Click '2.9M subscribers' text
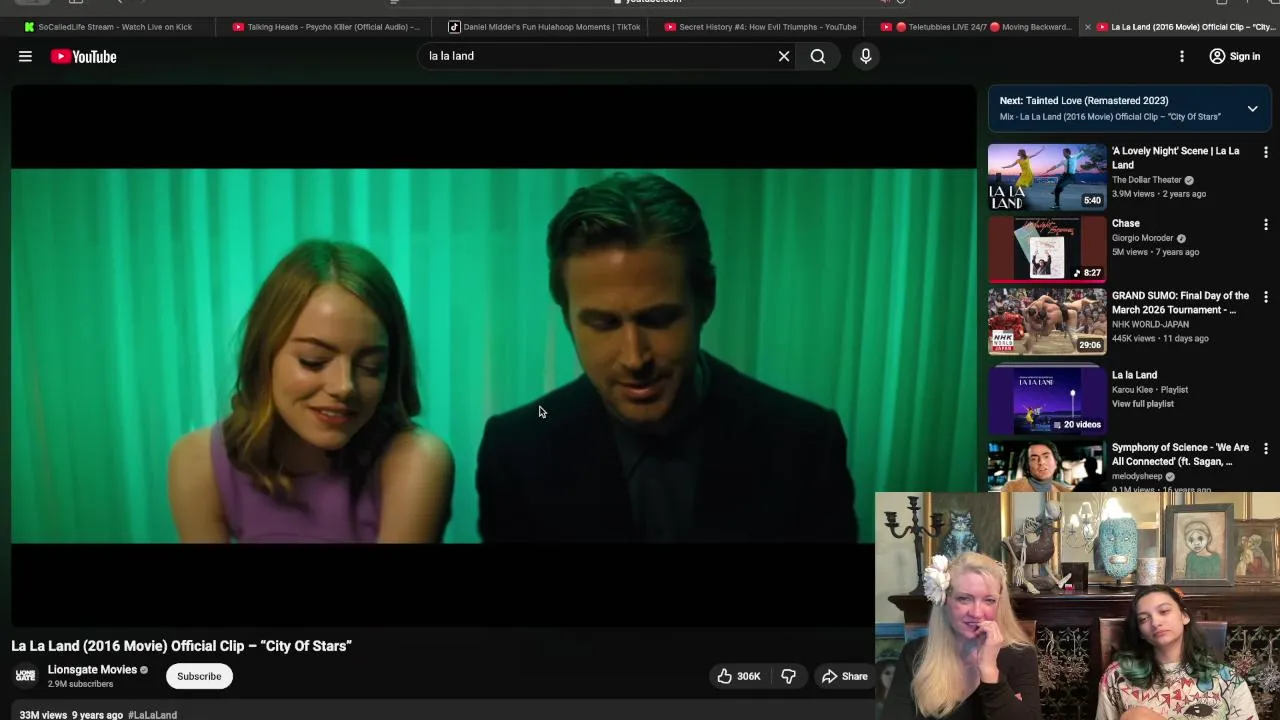 80,684
